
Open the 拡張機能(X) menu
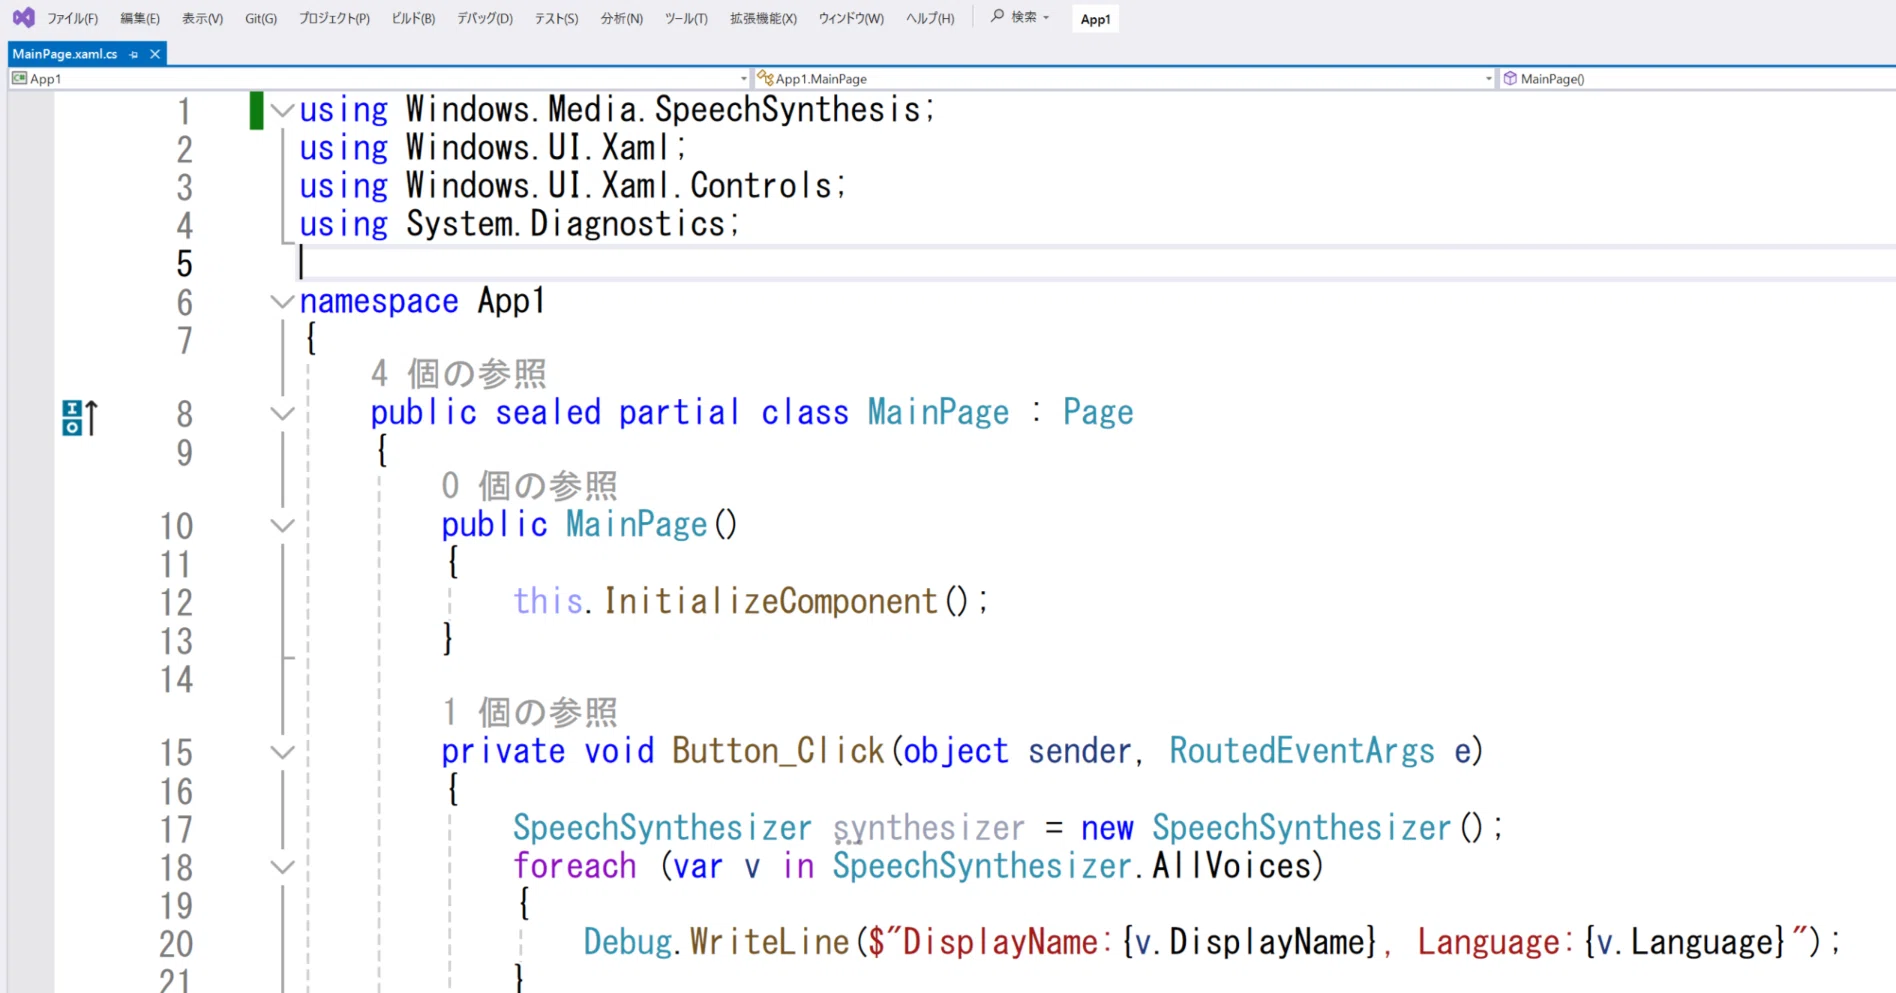(x=763, y=18)
